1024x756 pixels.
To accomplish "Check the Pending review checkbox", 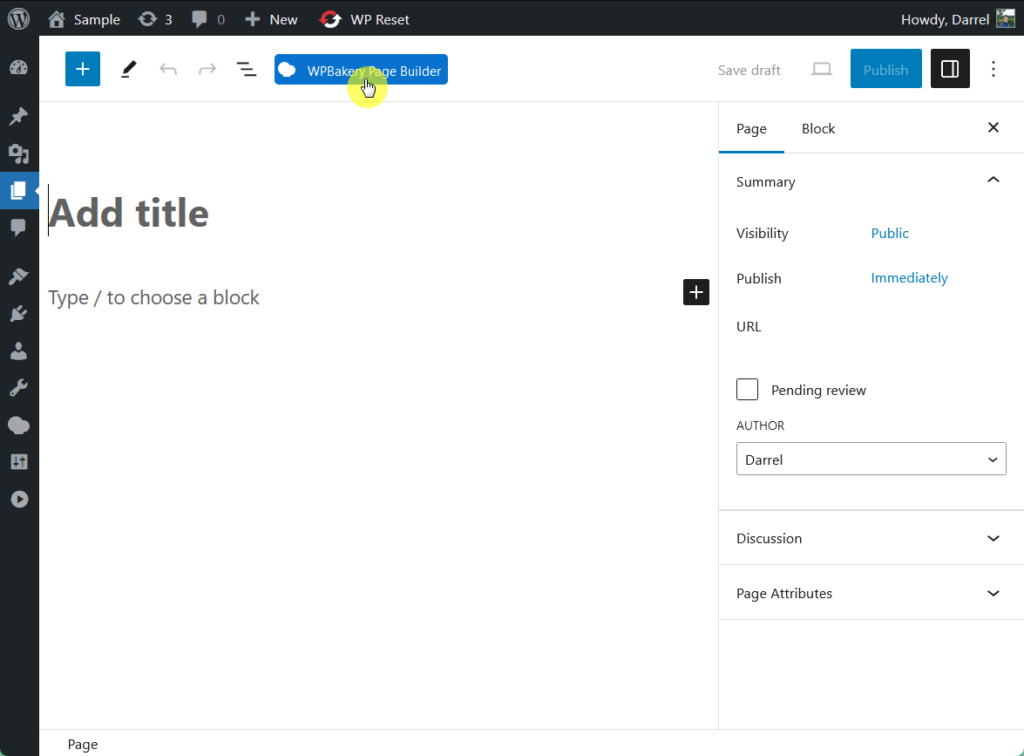I will point(747,389).
